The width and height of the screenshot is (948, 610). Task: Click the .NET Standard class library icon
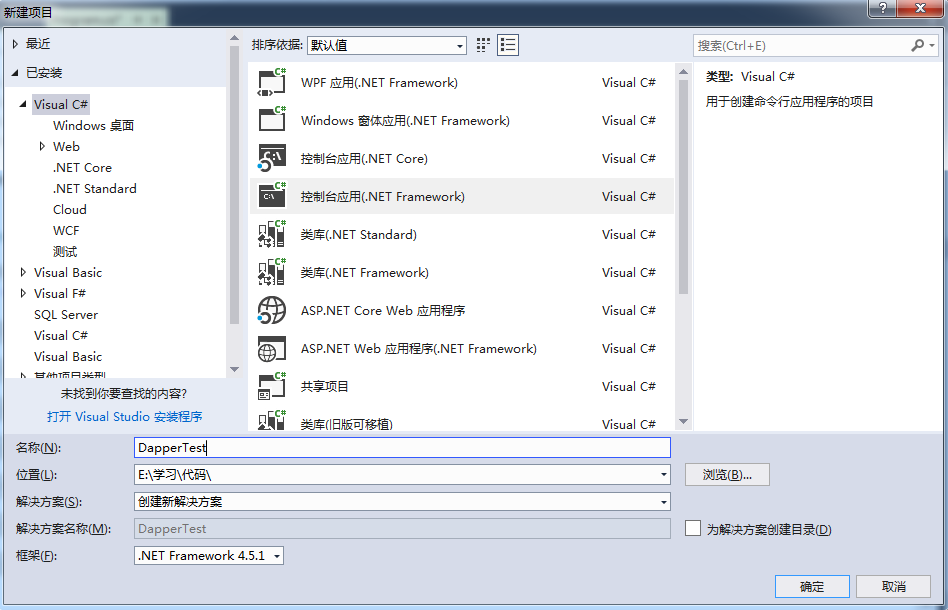point(271,234)
